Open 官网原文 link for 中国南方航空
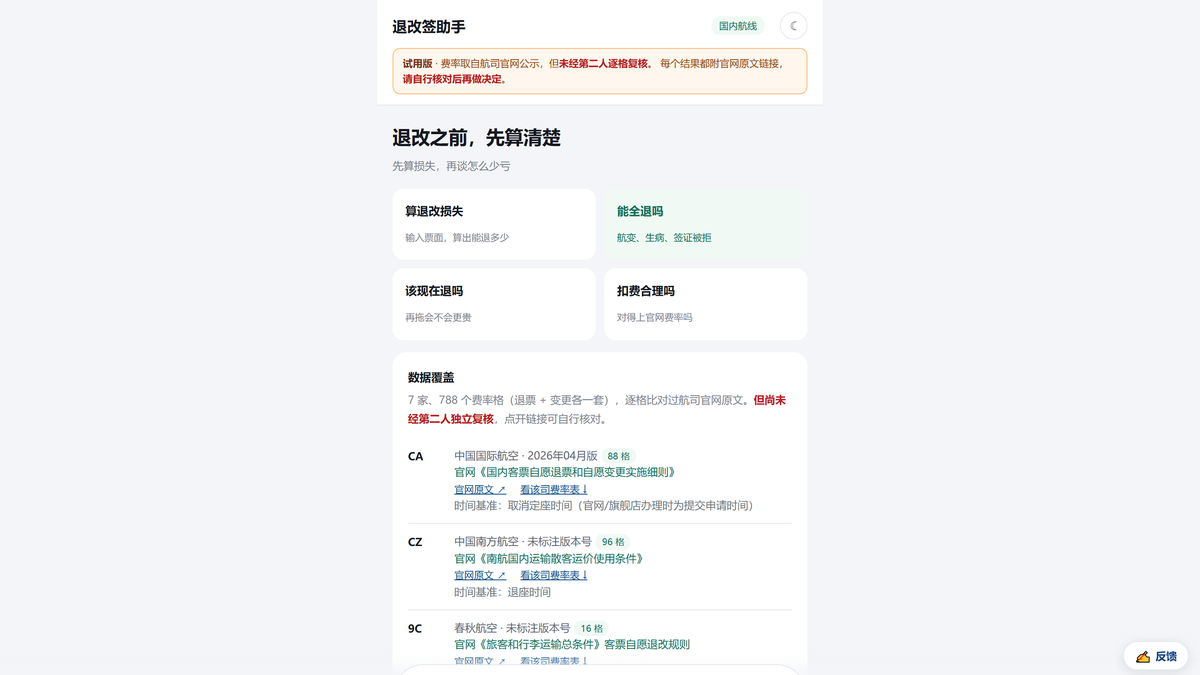The height and width of the screenshot is (675, 1200). coord(480,575)
